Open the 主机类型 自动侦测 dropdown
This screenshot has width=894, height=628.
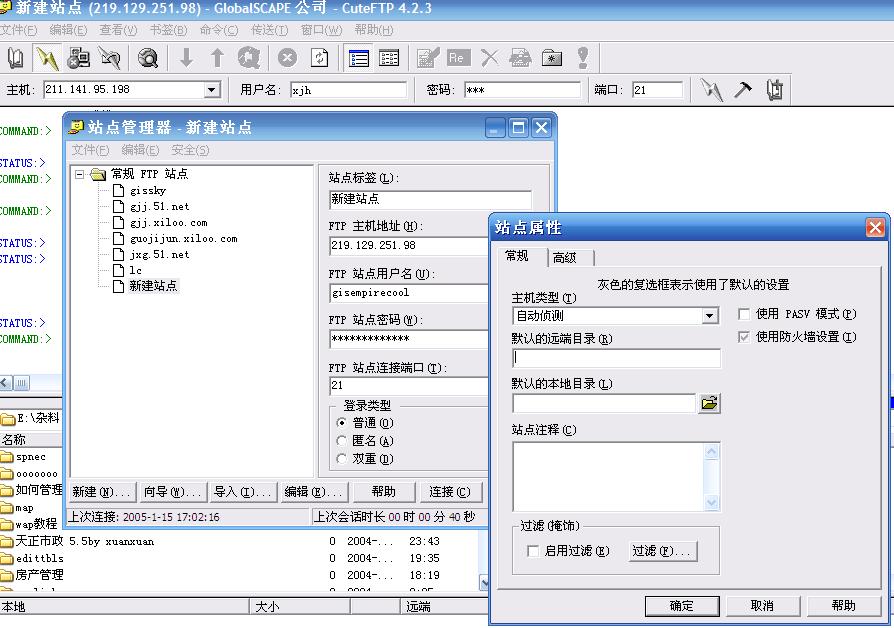[709, 315]
